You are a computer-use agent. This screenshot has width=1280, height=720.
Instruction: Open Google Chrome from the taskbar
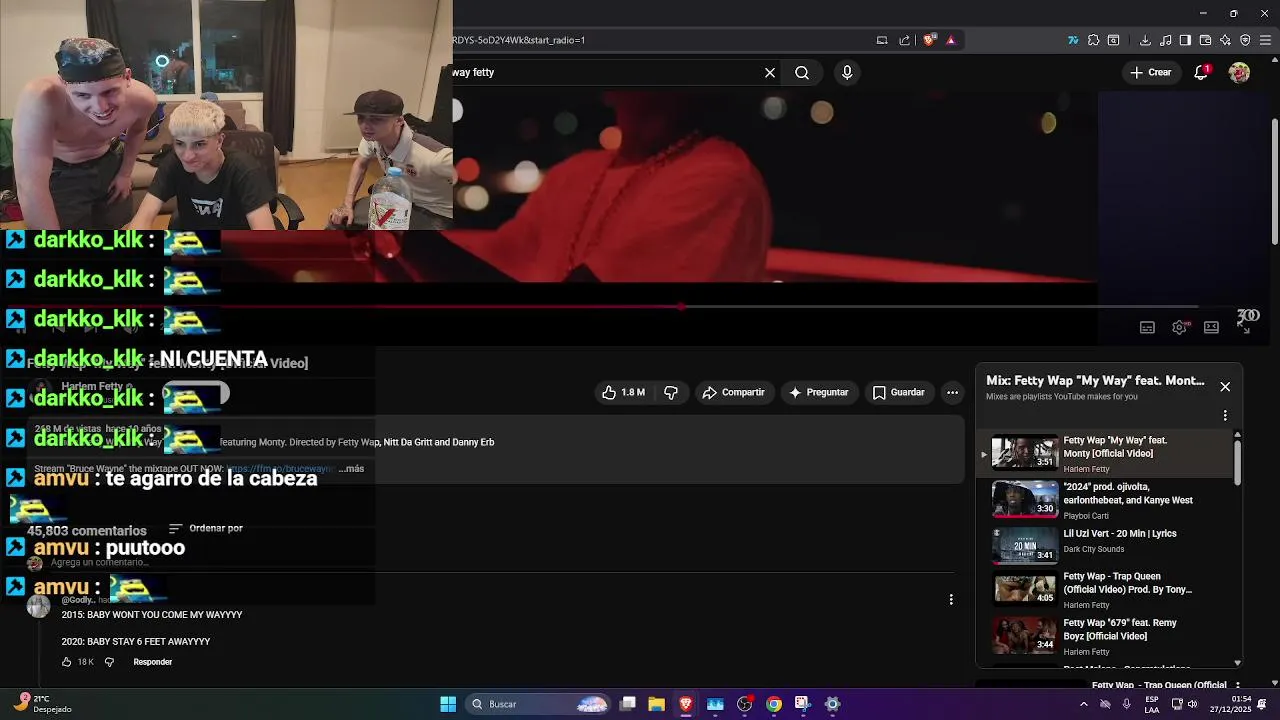click(x=774, y=704)
